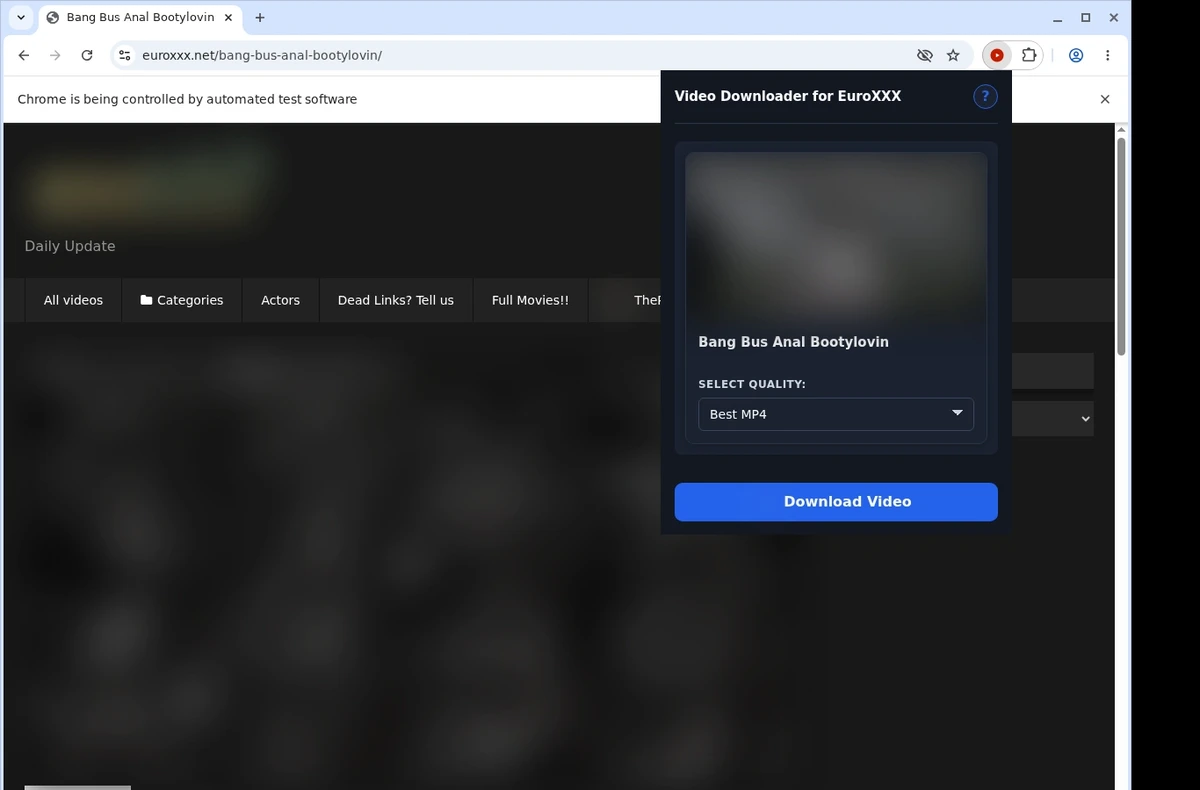Reload the current page

point(87,56)
